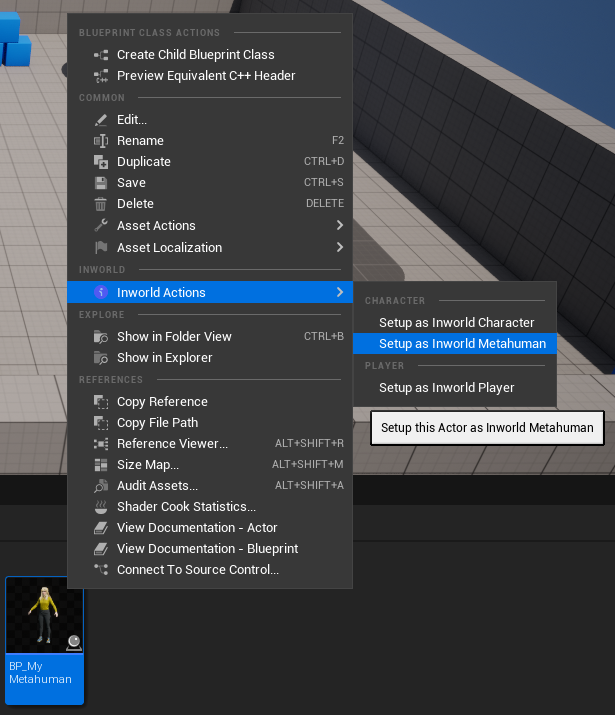Select Setup as Inworld Character
The width and height of the screenshot is (615, 715).
point(455,322)
